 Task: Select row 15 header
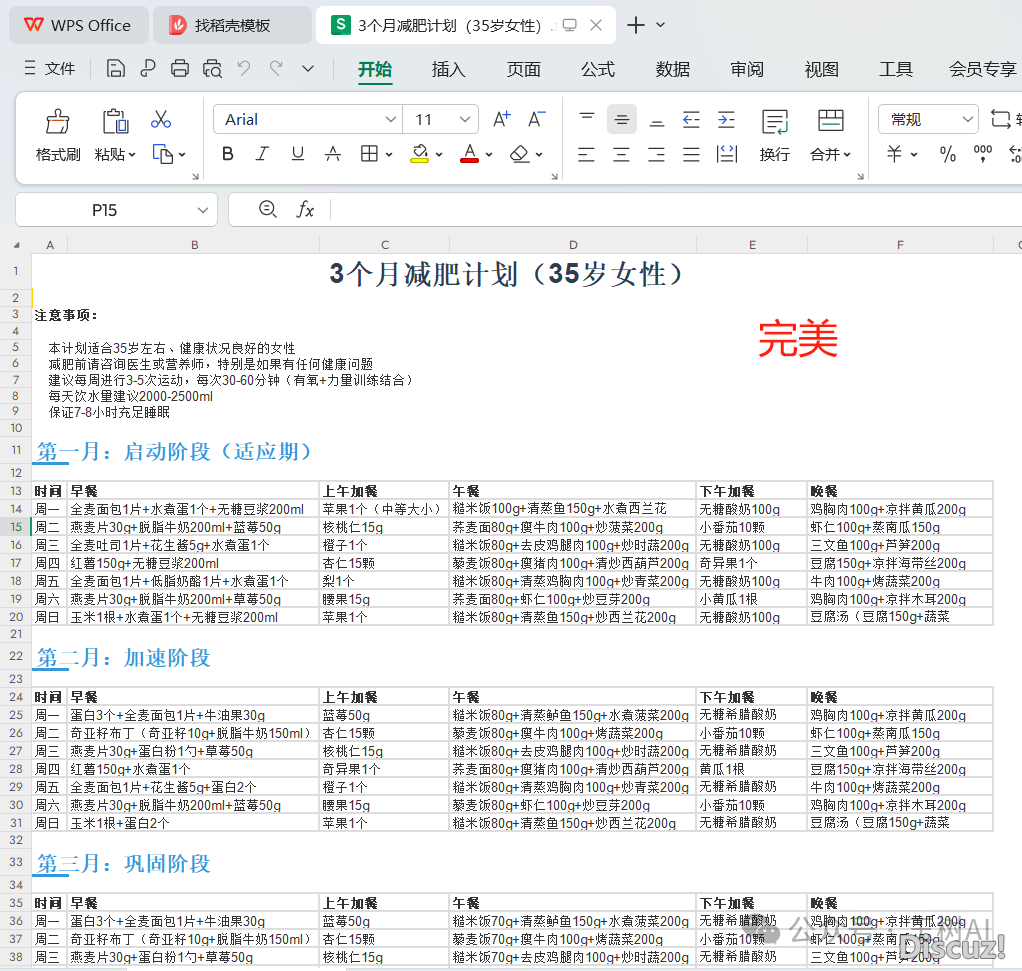[x=16, y=527]
